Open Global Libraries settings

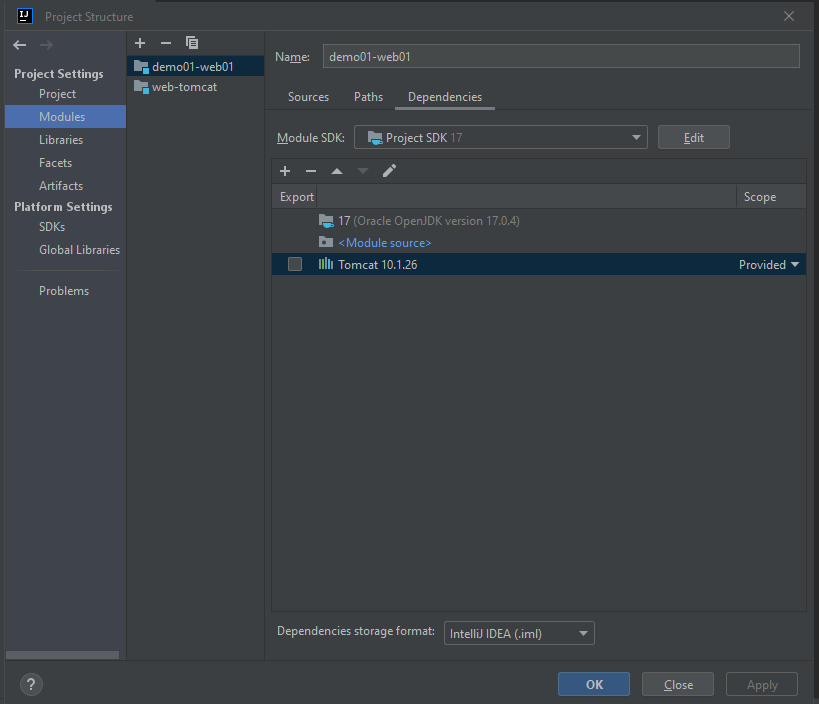click(79, 250)
